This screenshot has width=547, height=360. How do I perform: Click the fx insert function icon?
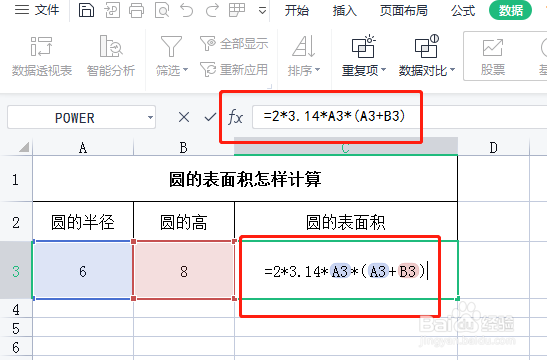tap(235, 117)
